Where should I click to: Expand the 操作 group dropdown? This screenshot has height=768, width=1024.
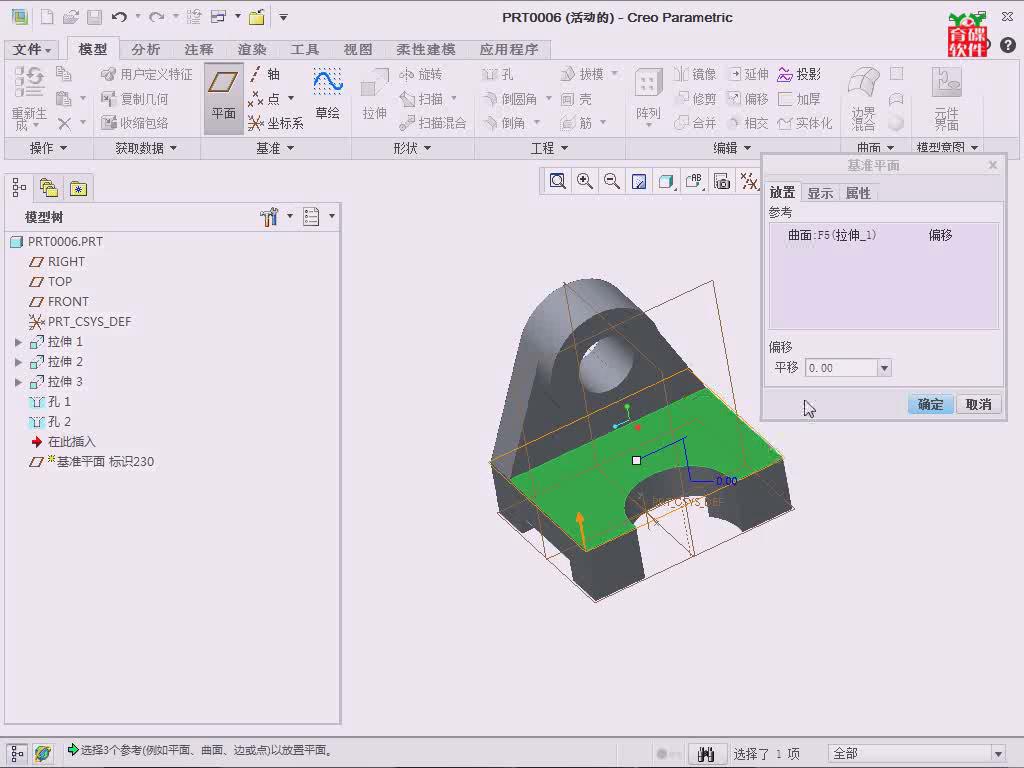click(48, 148)
